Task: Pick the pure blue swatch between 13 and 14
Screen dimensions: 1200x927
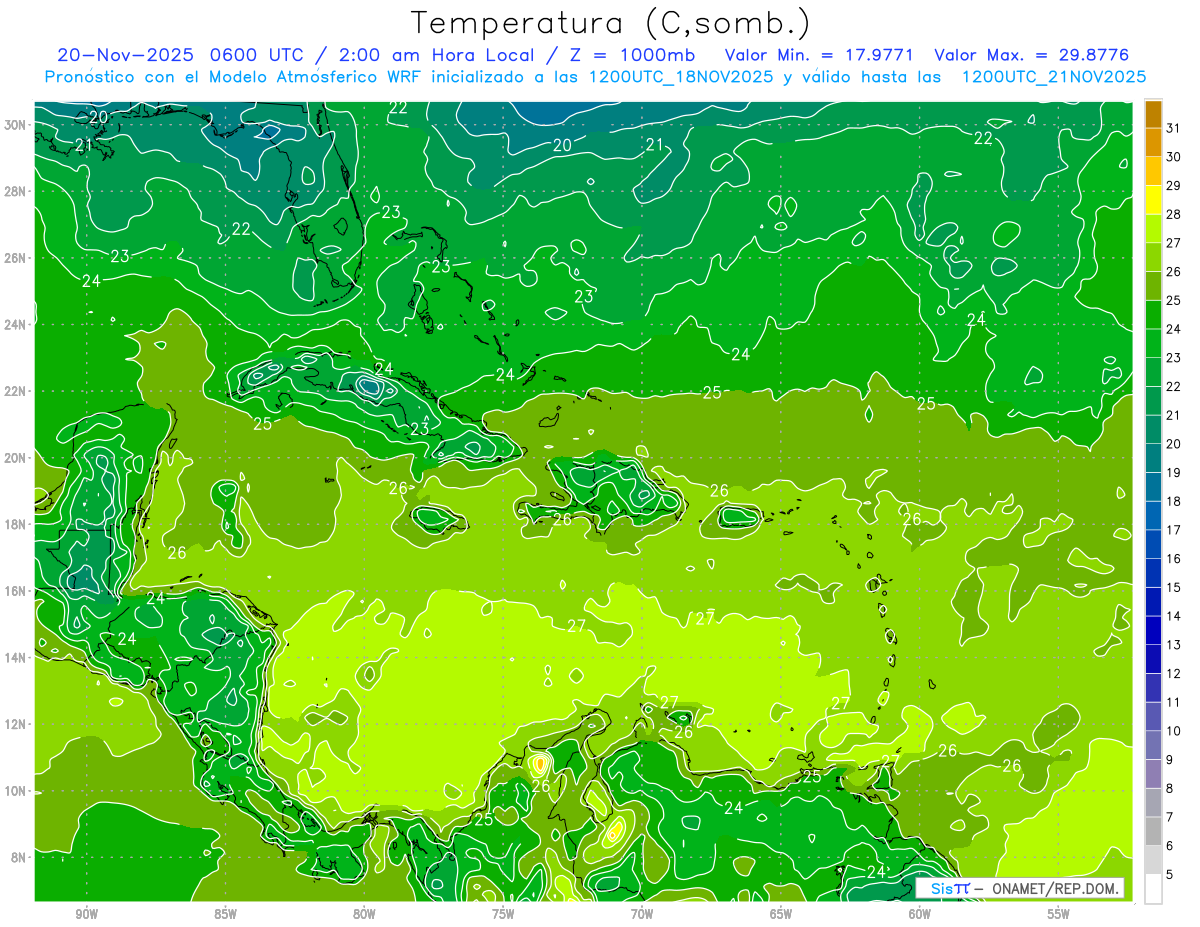Action: point(1153,630)
